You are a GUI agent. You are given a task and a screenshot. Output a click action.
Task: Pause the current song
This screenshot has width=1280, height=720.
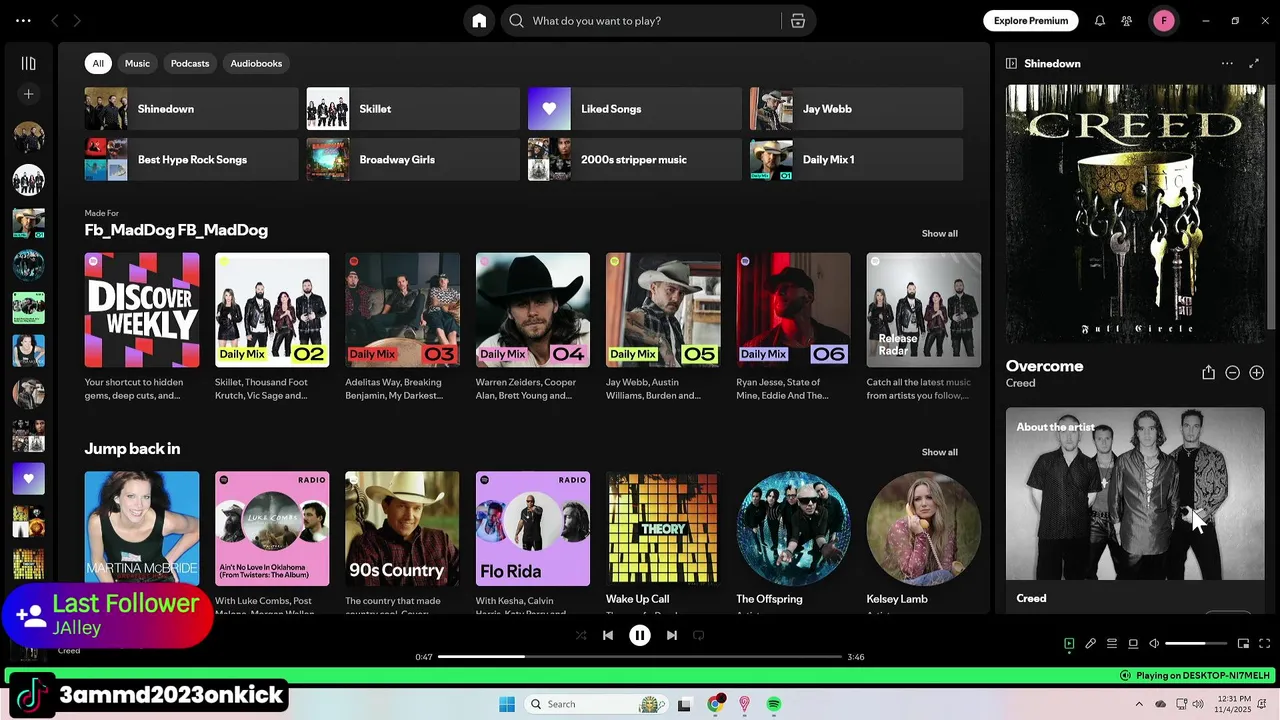click(x=640, y=635)
